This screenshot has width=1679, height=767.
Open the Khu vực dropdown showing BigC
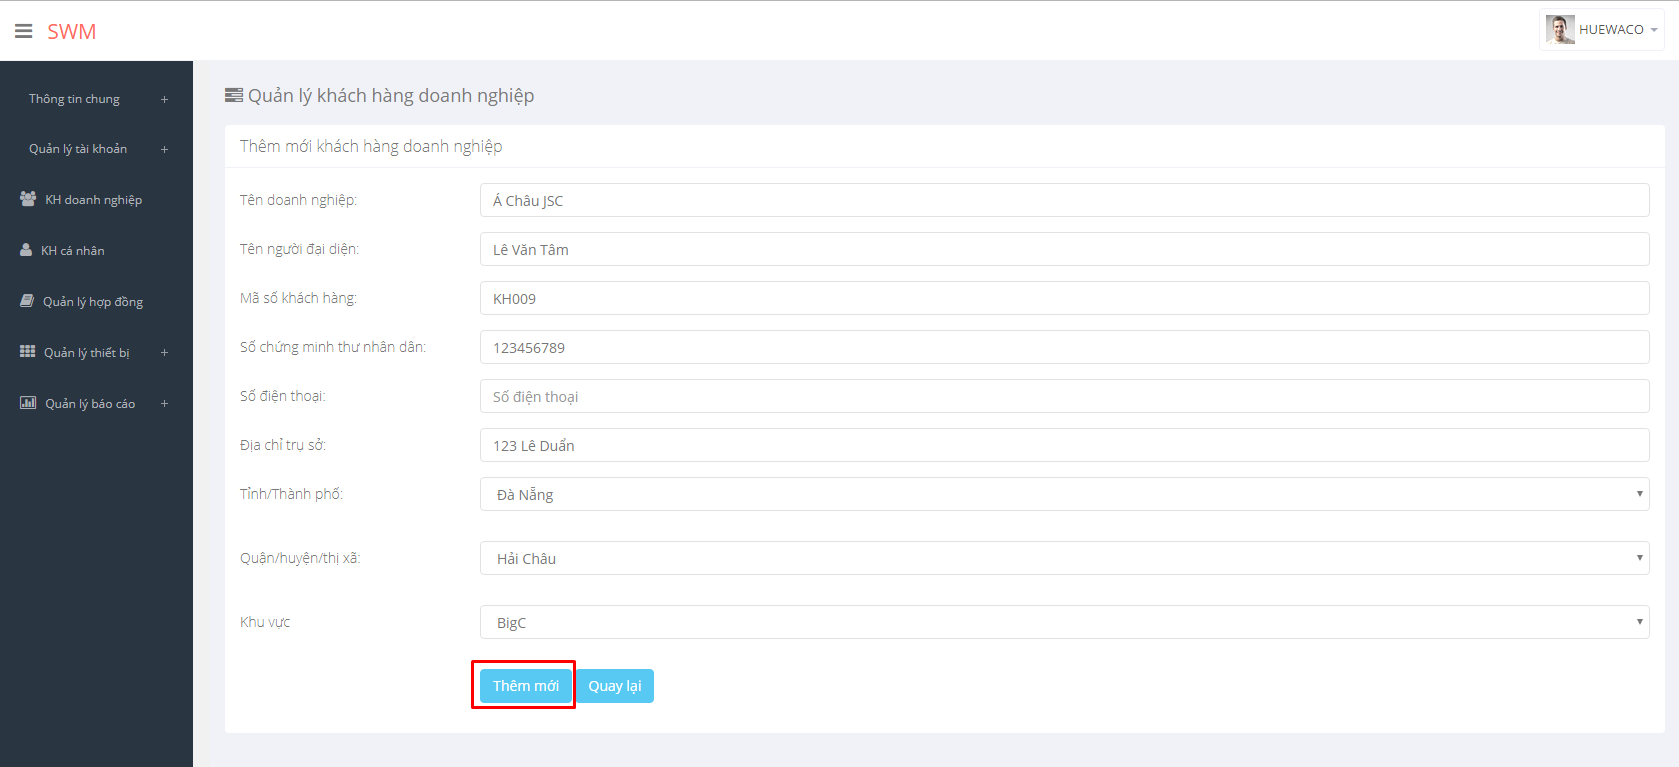1064,622
